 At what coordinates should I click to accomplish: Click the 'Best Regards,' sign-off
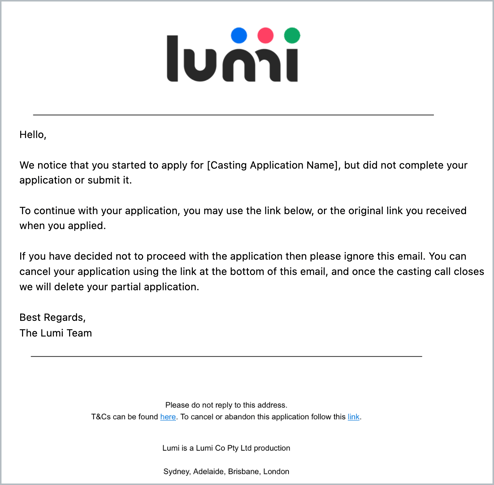(53, 318)
